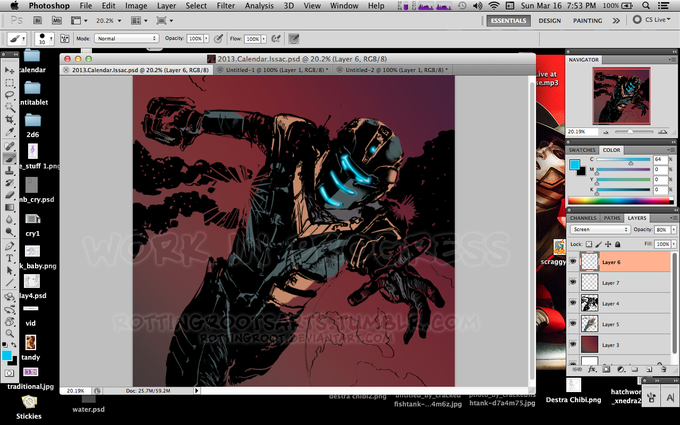Select the Eyedropper tool
Image resolution: width=680 pixels, height=425 pixels.
point(10,132)
